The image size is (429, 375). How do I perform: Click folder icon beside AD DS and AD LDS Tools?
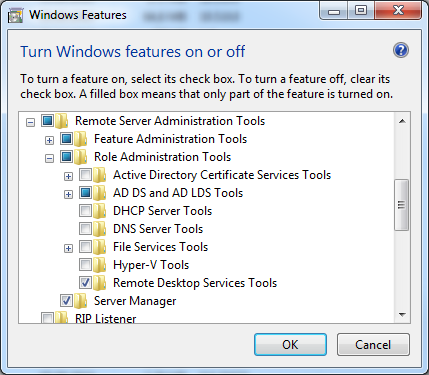(100, 193)
